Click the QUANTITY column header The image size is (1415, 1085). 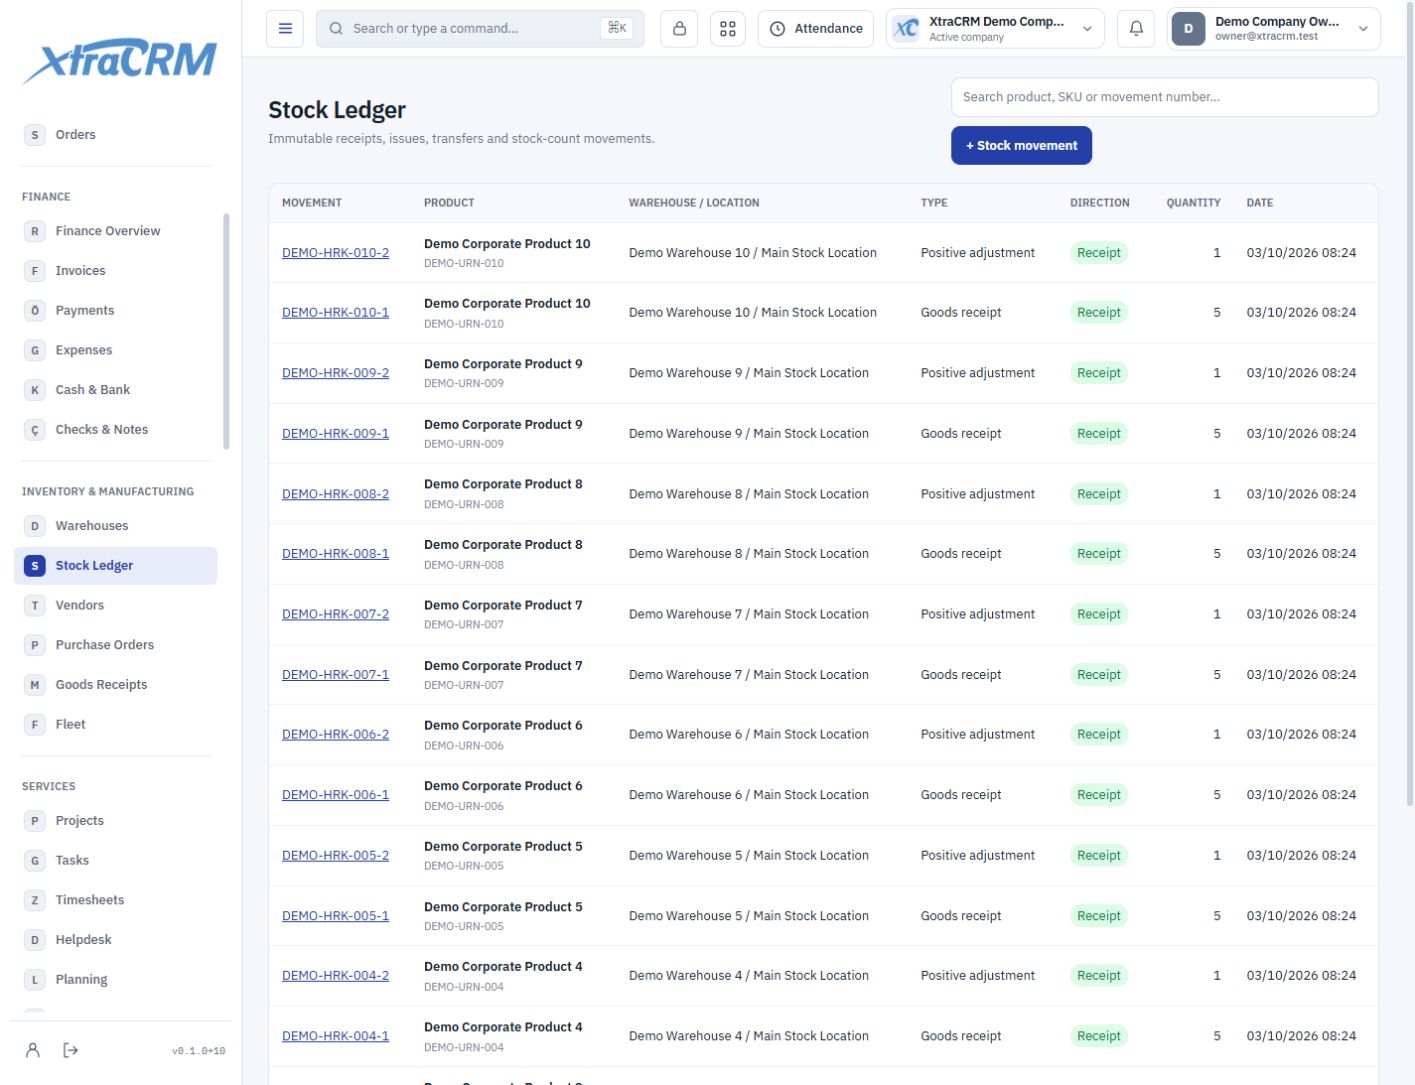pyautogui.click(x=1193, y=203)
